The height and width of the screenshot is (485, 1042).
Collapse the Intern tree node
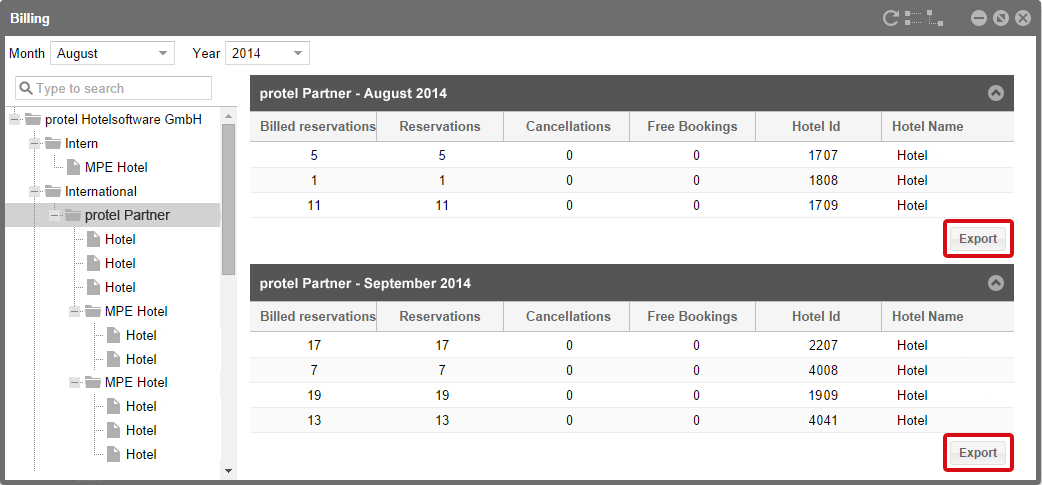pos(35,144)
